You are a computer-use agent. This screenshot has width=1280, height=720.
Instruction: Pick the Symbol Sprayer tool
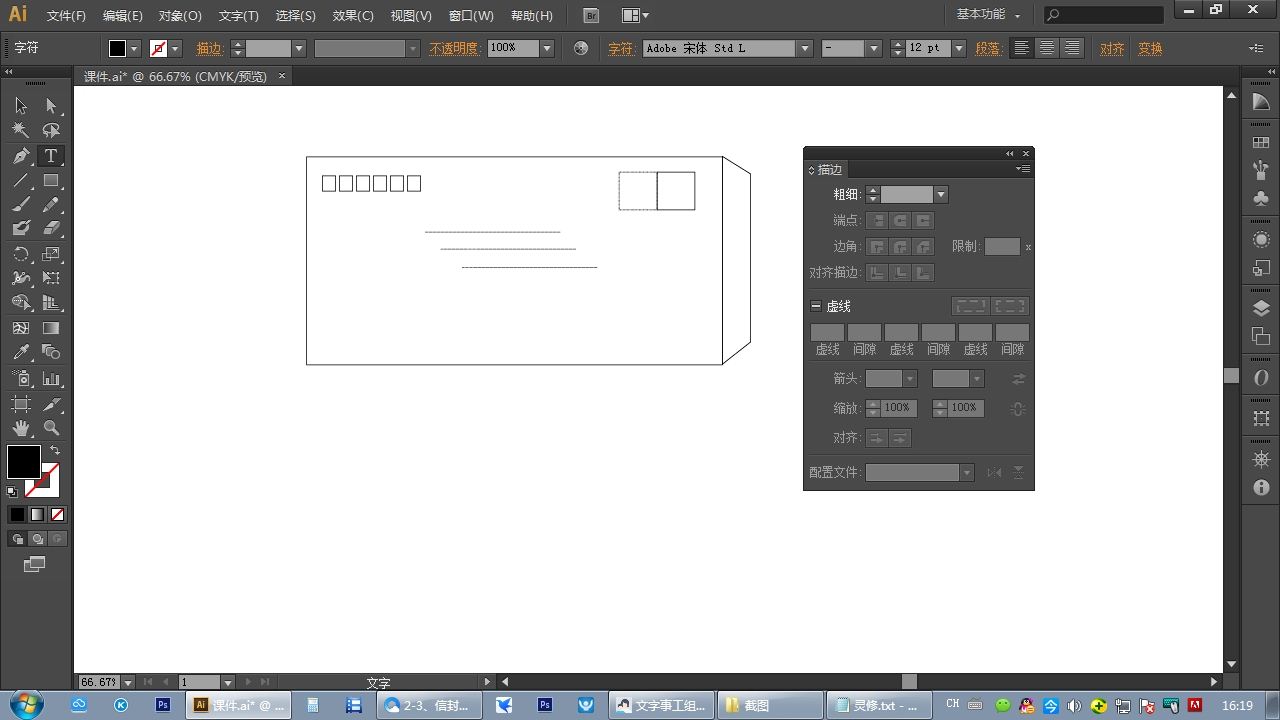point(21,379)
